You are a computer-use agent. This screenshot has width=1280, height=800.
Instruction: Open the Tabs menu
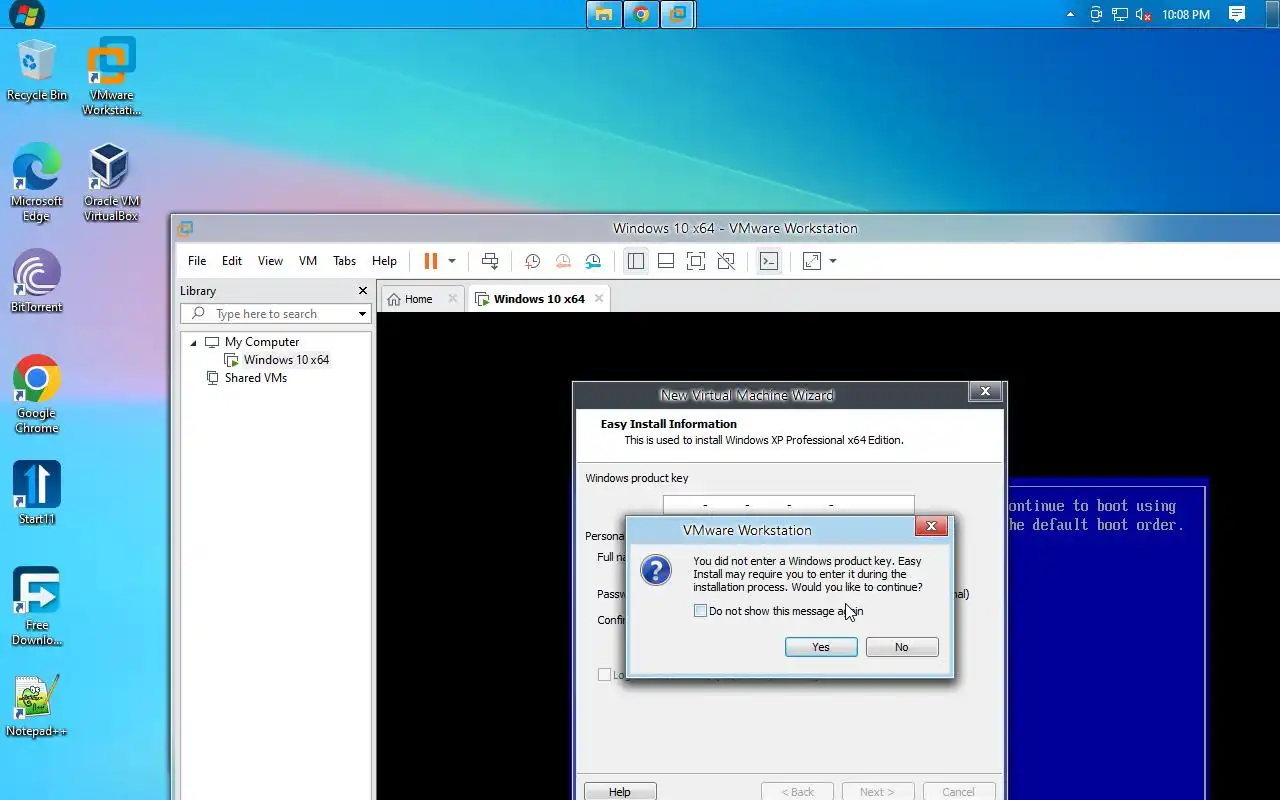pos(345,261)
